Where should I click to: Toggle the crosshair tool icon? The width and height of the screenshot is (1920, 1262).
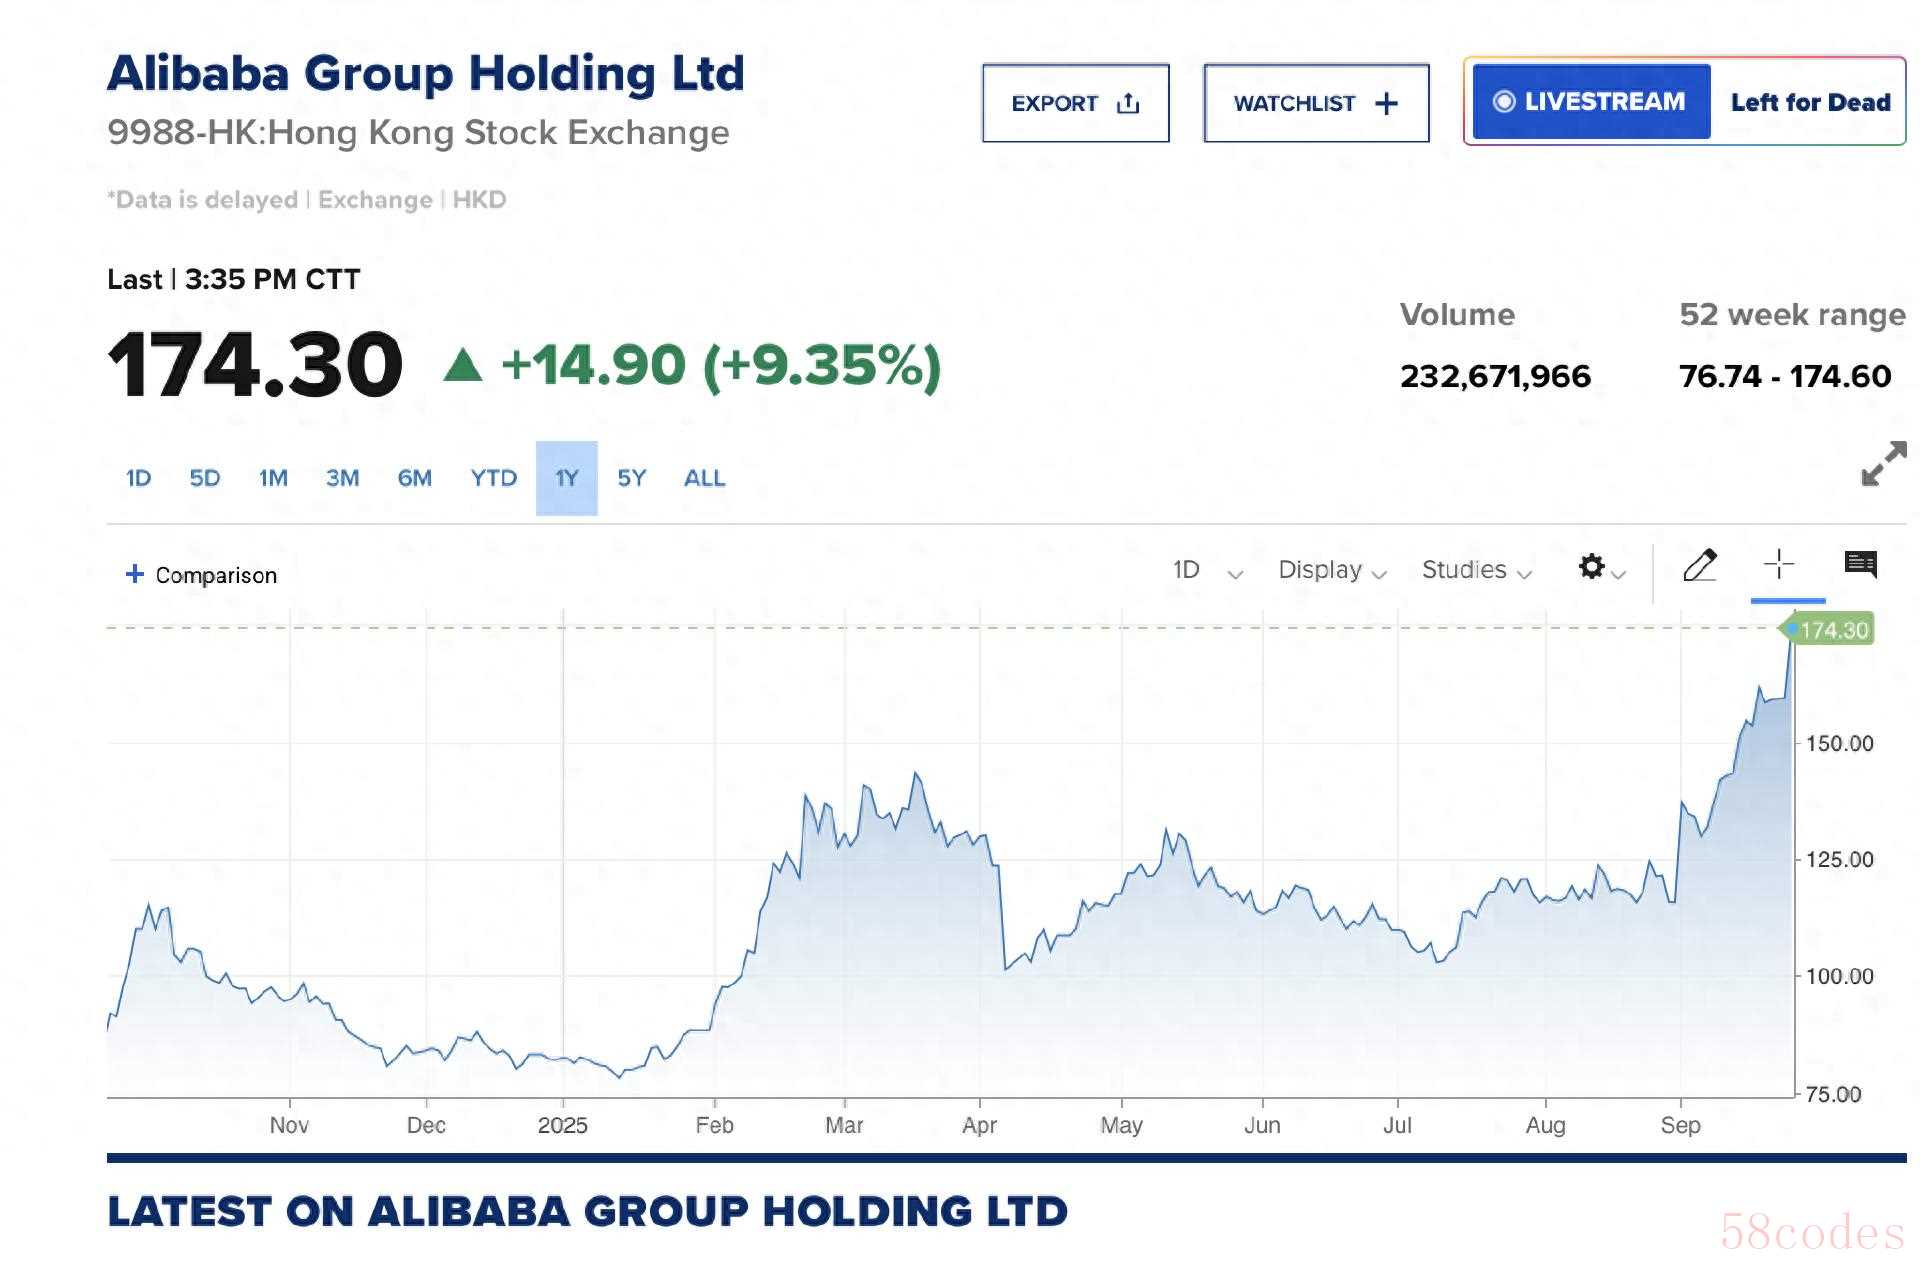coord(1779,565)
